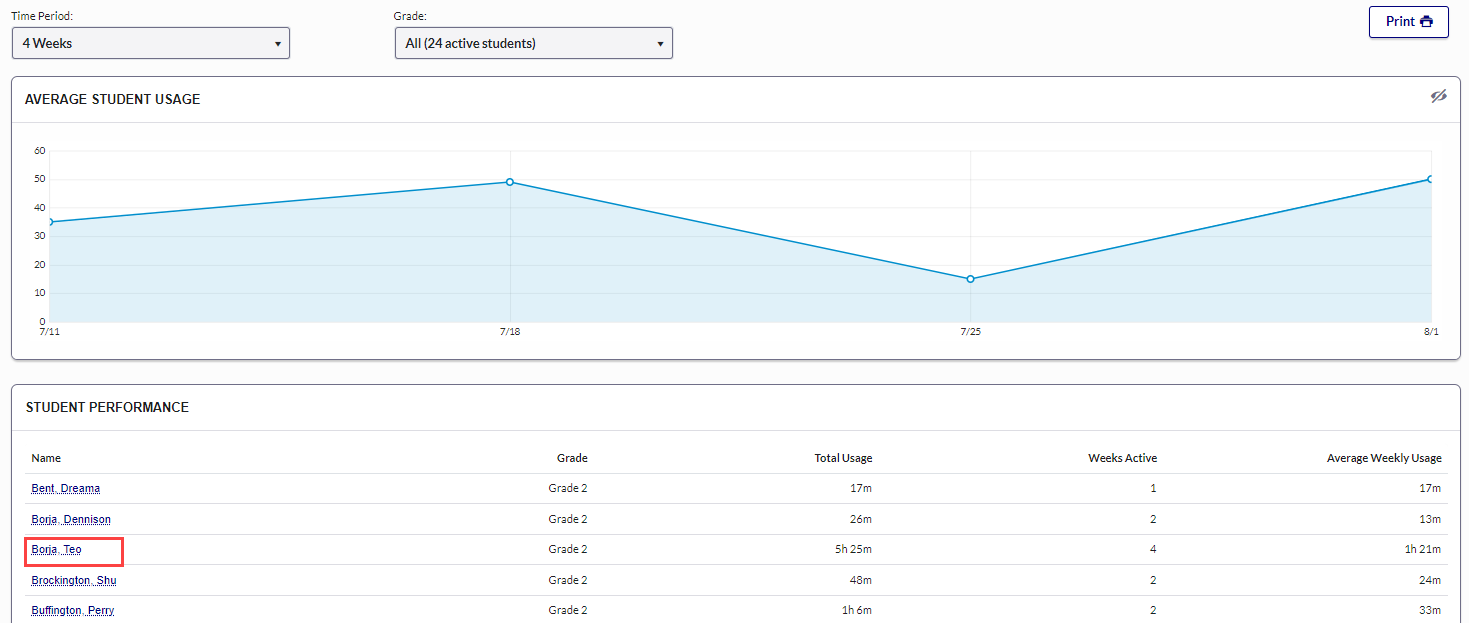
Task: Open Brockington, Shu's student report
Action: click(x=73, y=581)
